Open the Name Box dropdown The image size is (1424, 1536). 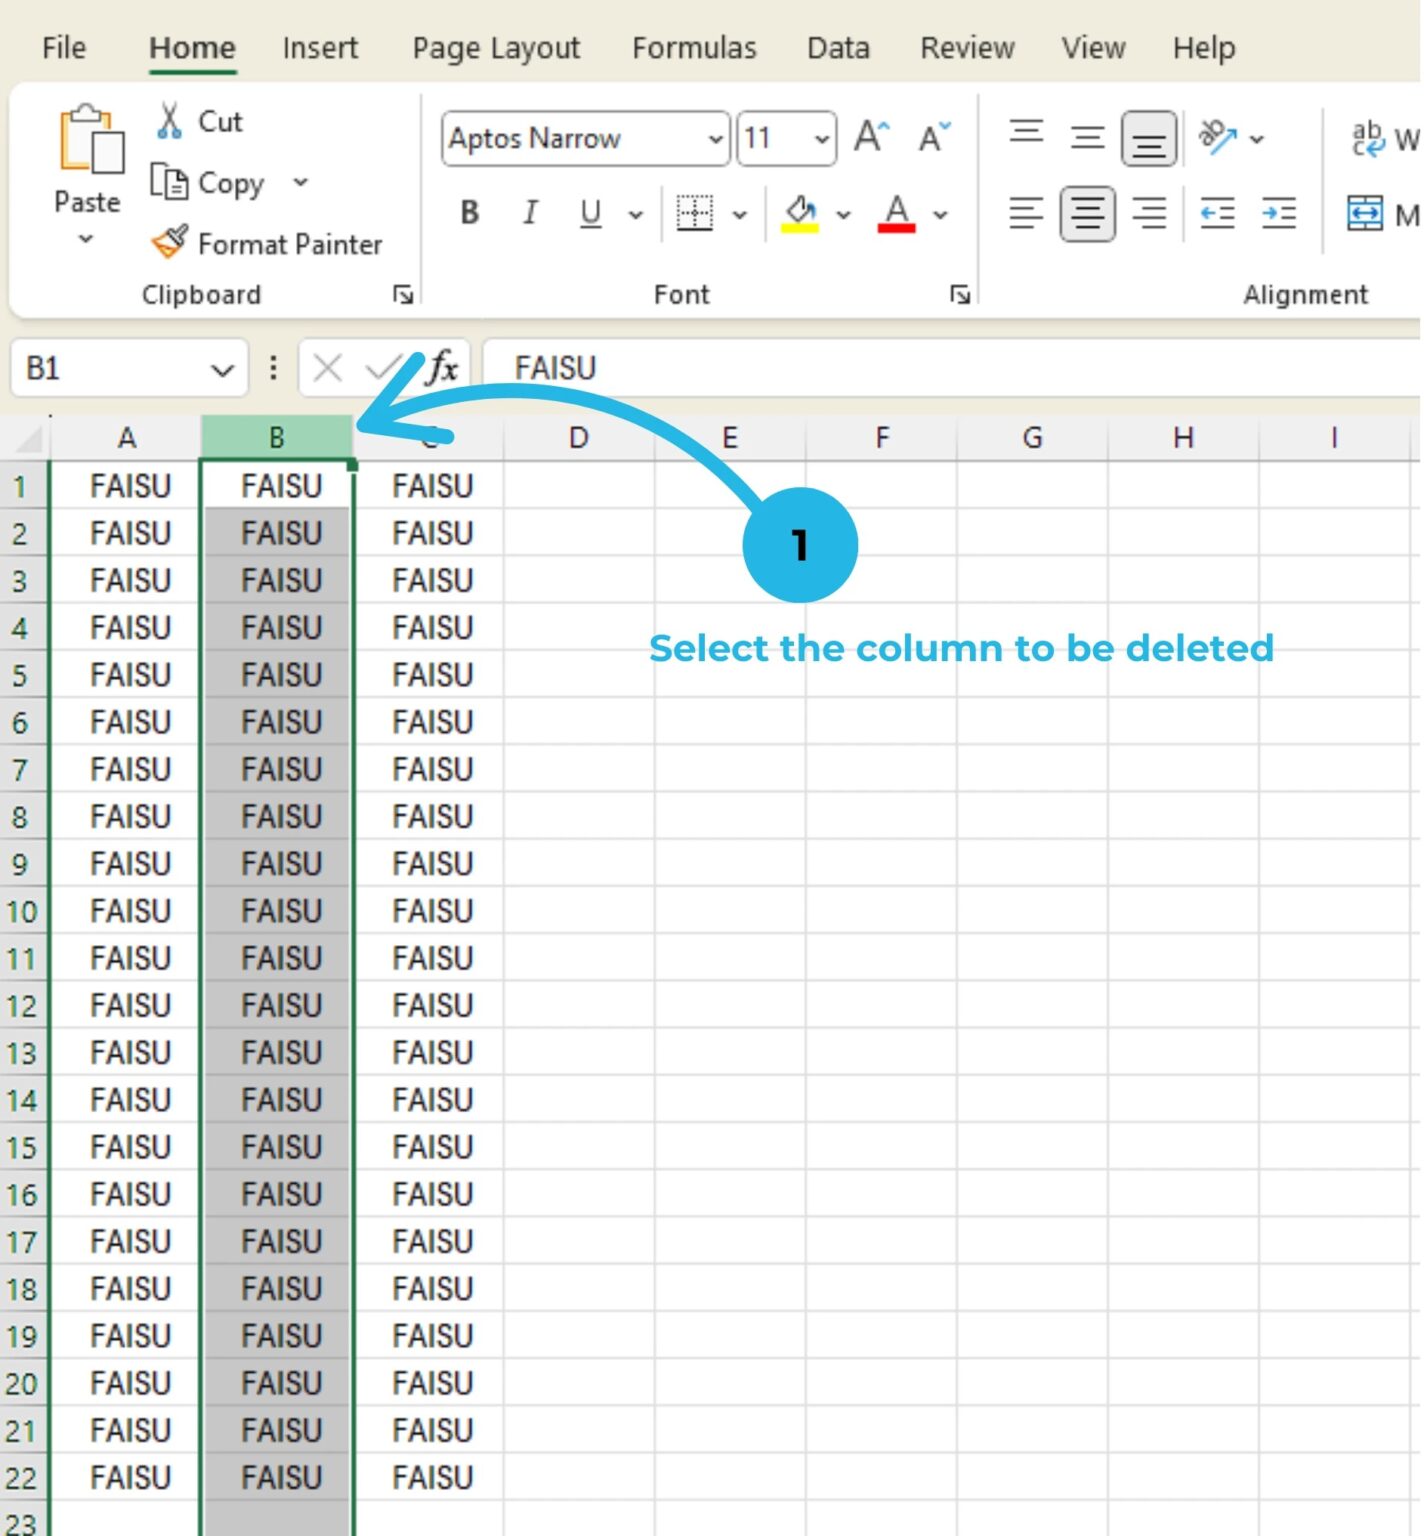click(222, 368)
